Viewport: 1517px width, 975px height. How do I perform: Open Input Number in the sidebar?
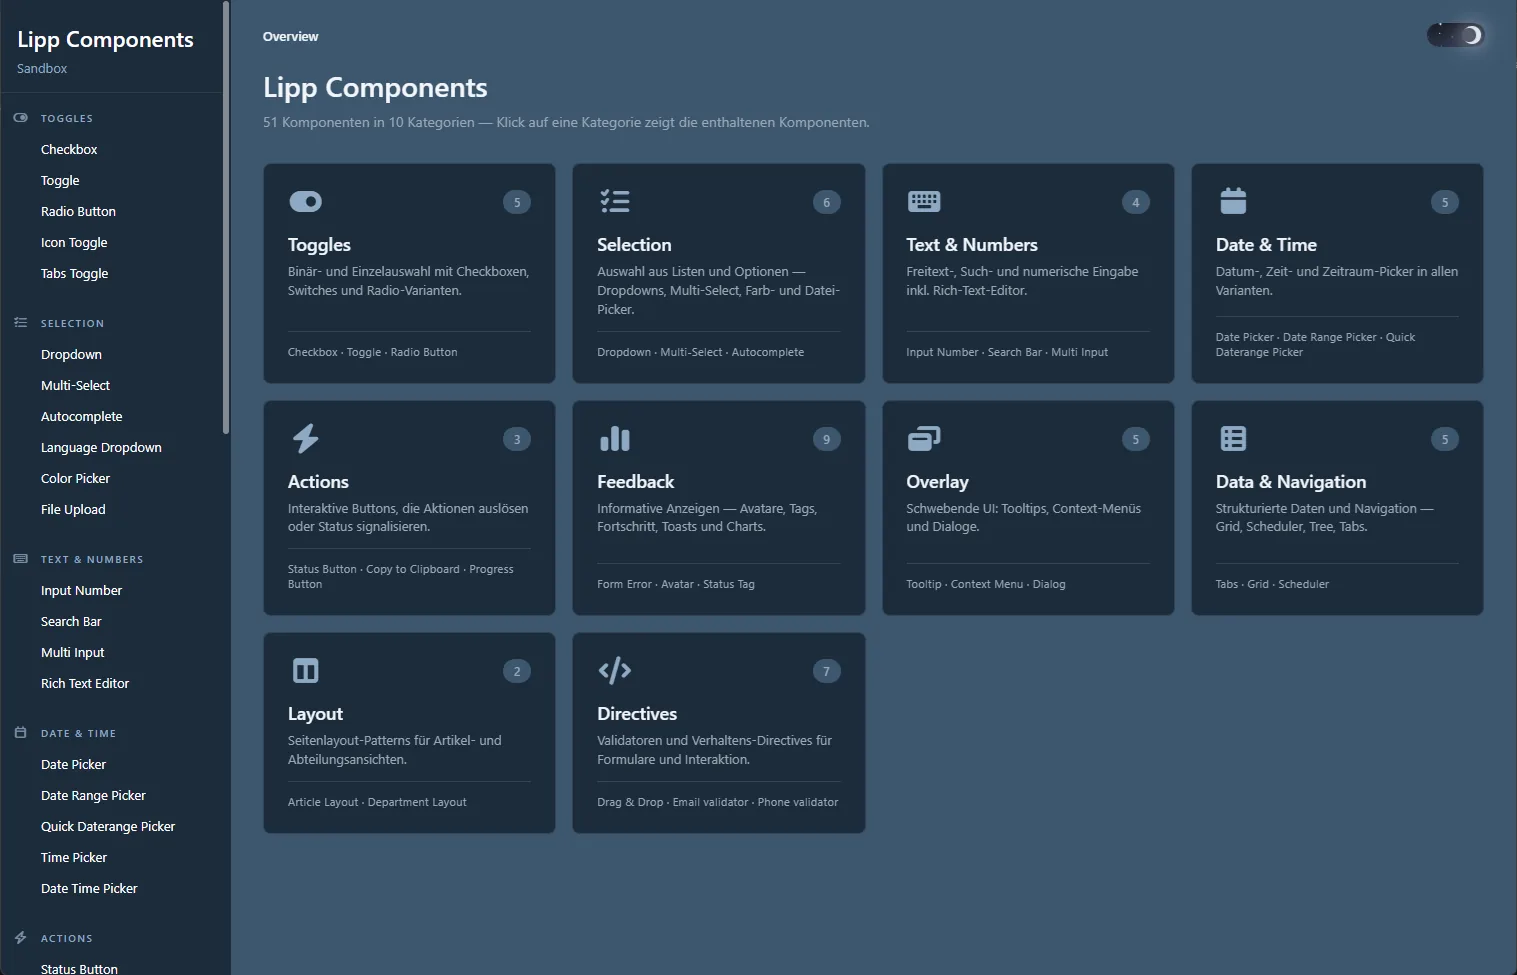pos(81,590)
